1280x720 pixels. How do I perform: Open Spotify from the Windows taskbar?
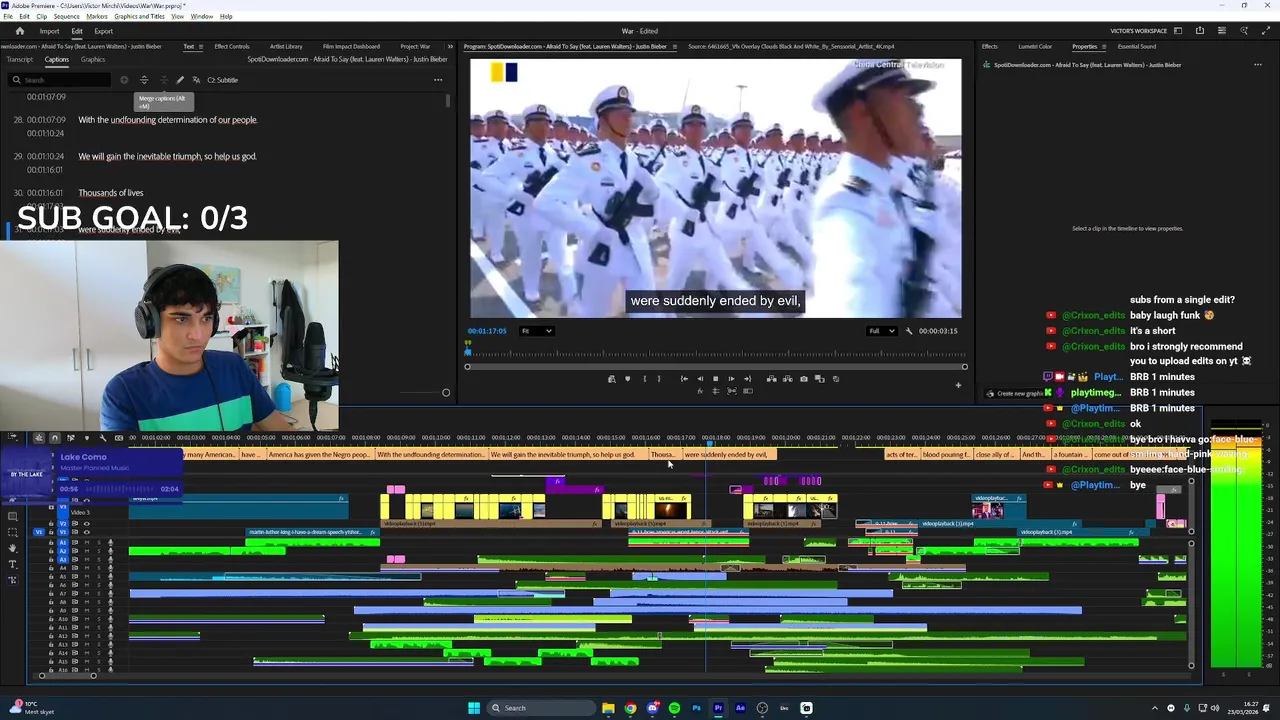pos(674,708)
